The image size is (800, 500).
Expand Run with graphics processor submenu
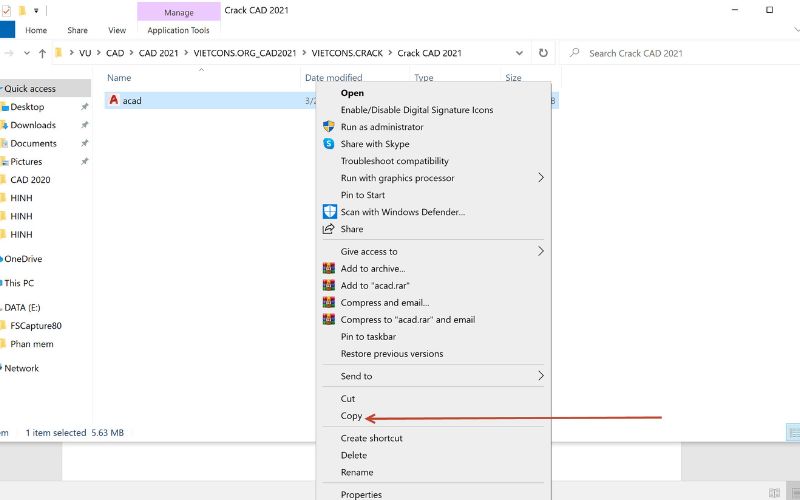click(x=541, y=178)
